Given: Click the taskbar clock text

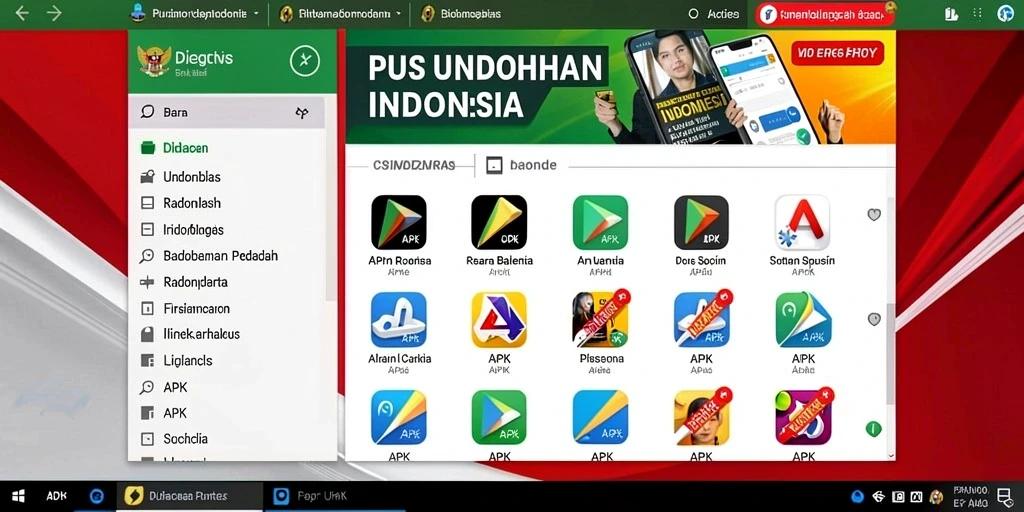Looking at the screenshot, I should point(969,496).
